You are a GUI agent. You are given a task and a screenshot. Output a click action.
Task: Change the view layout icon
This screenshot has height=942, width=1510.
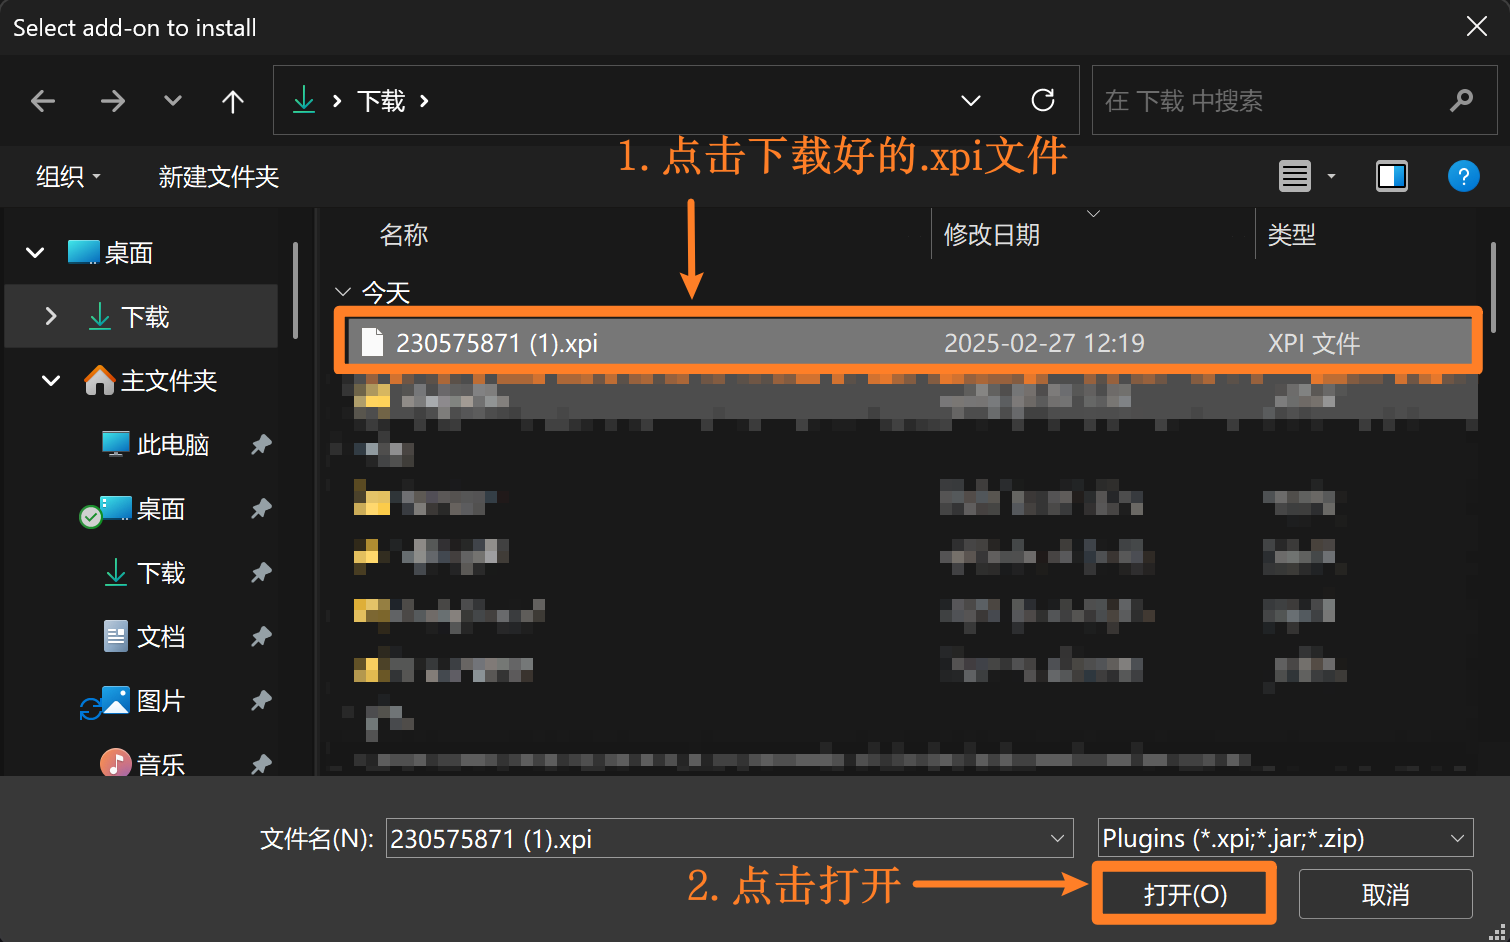tap(1295, 177)
